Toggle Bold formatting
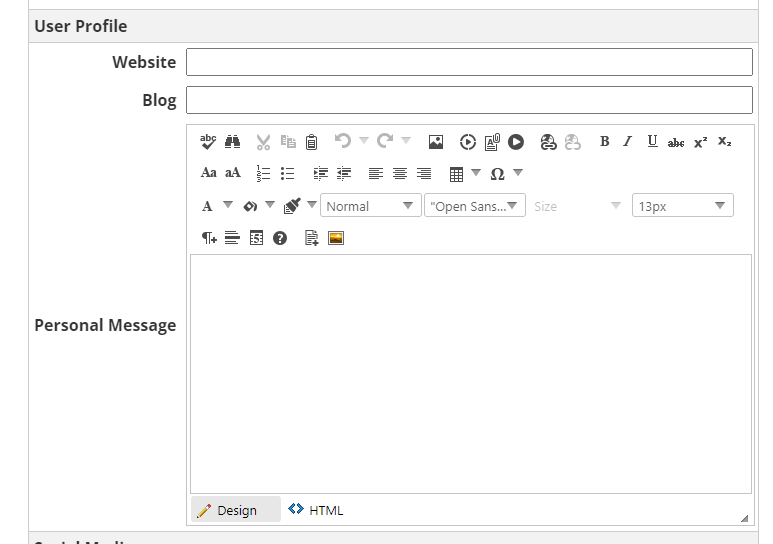The width and height of the screenshot is (773, 544). [x=604, y=142]
